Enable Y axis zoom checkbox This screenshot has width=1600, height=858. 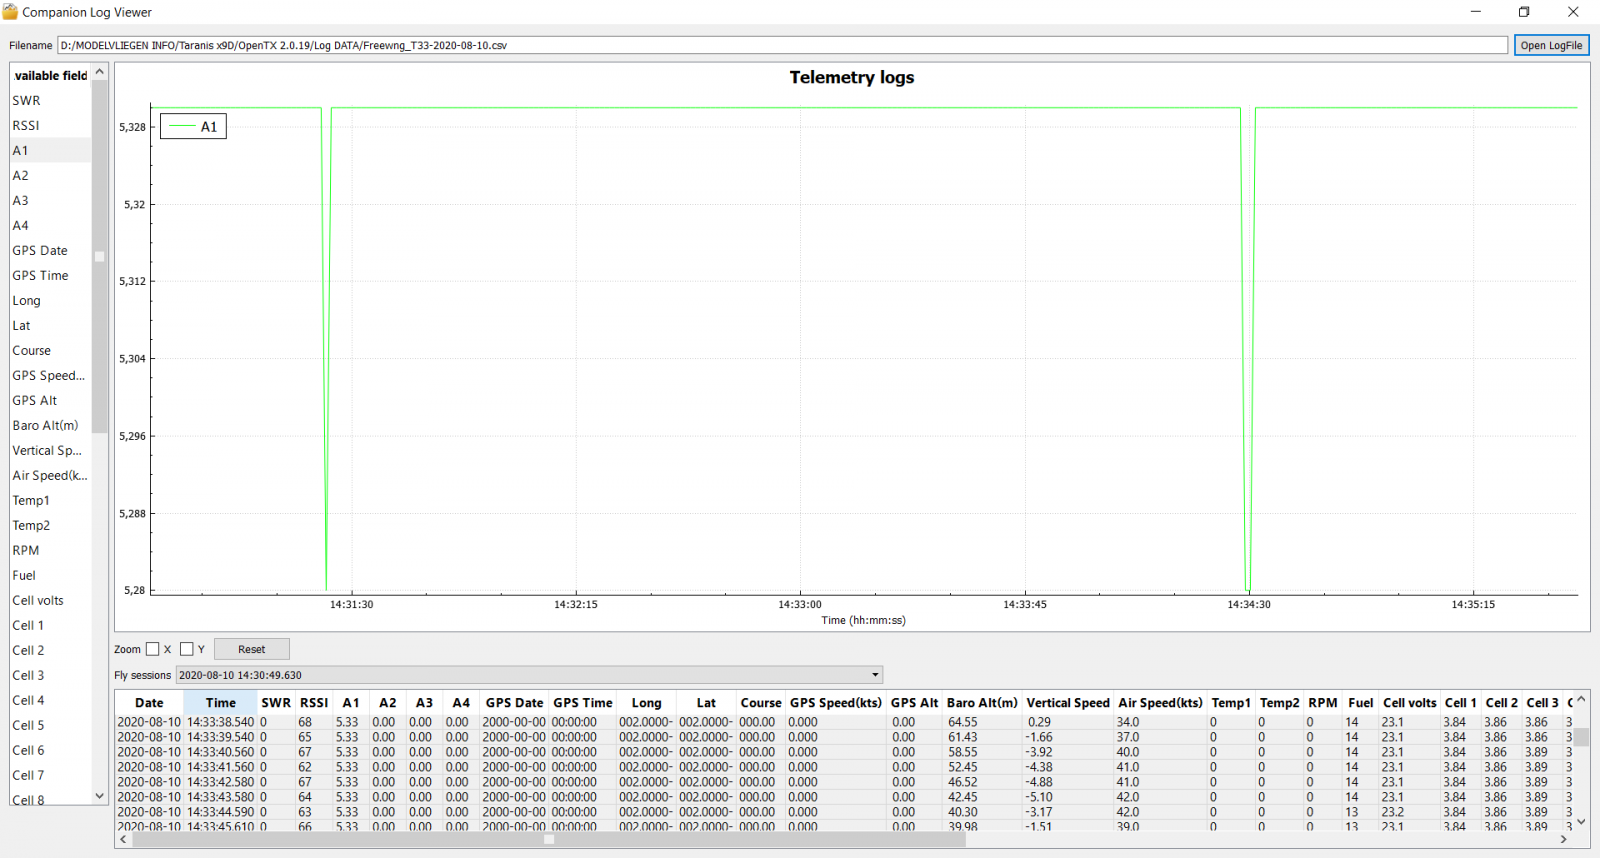coord(187,649)
